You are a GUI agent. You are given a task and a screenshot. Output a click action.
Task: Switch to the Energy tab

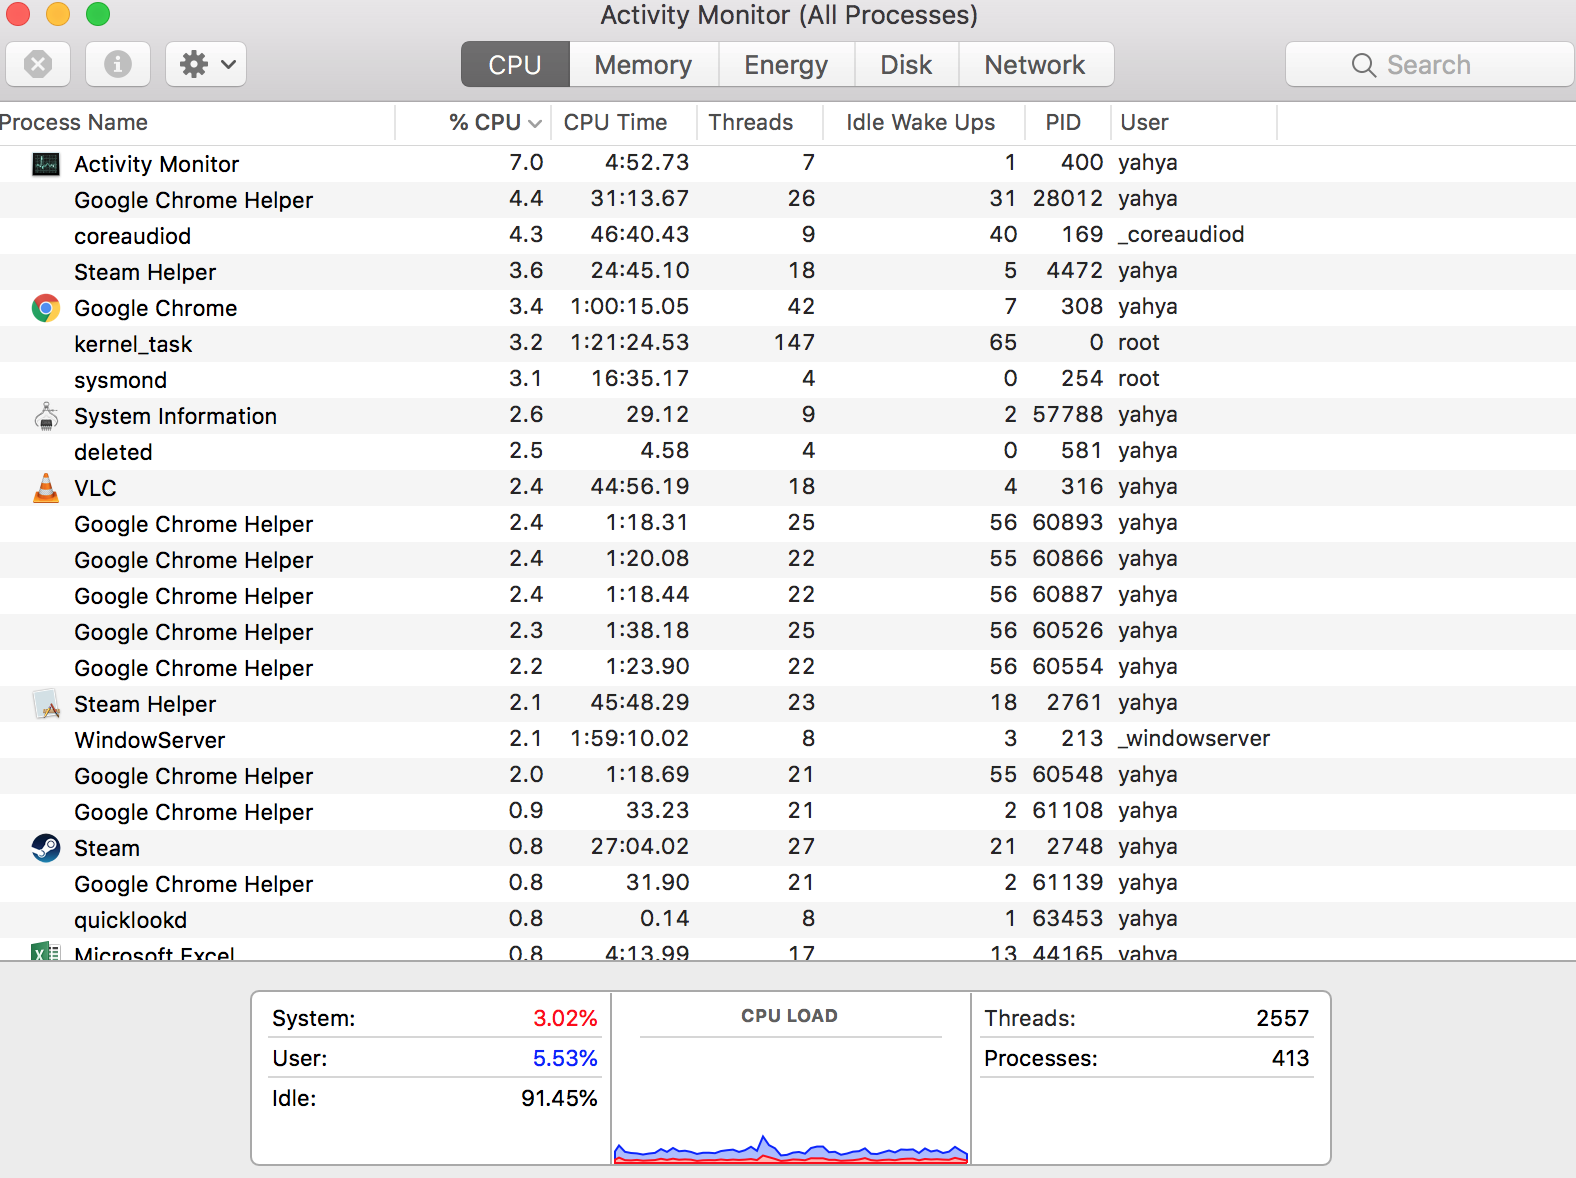(x=786, y=64)
